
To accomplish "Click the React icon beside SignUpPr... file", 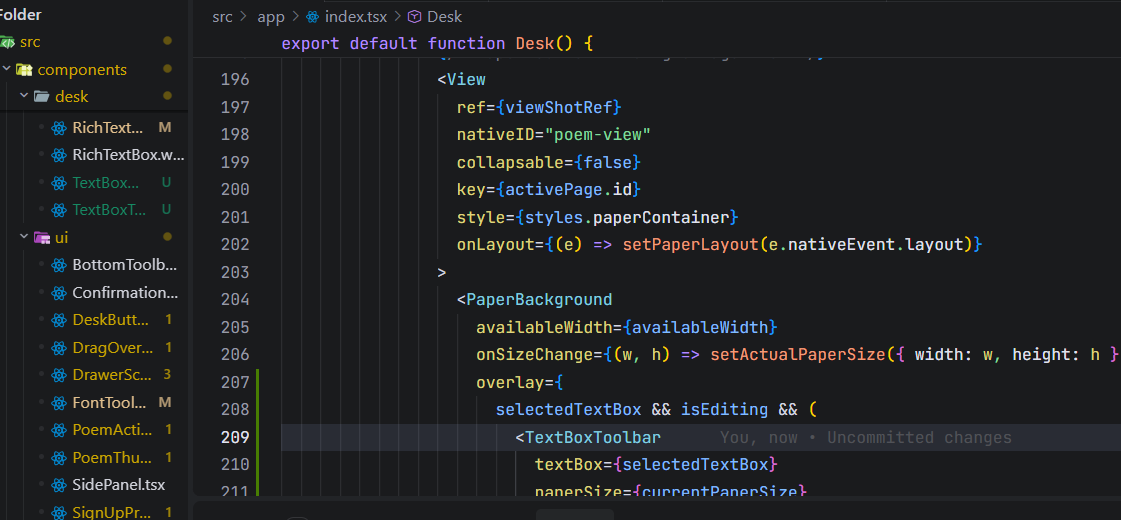I will click(x=59, y=512).
